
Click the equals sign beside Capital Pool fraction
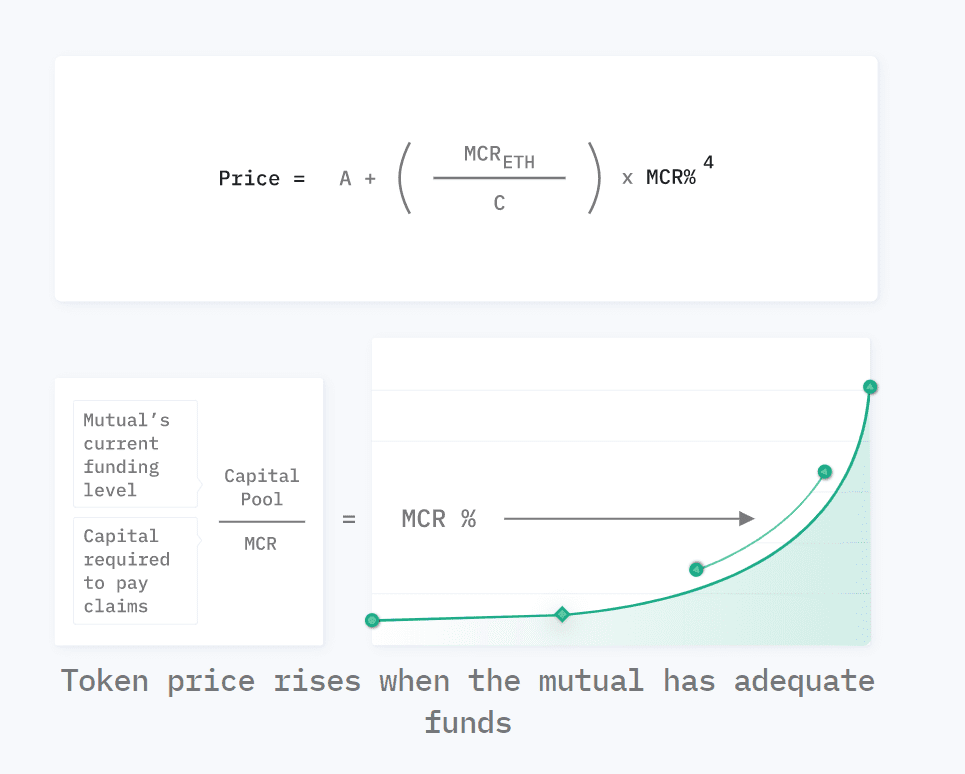(349, 519)
